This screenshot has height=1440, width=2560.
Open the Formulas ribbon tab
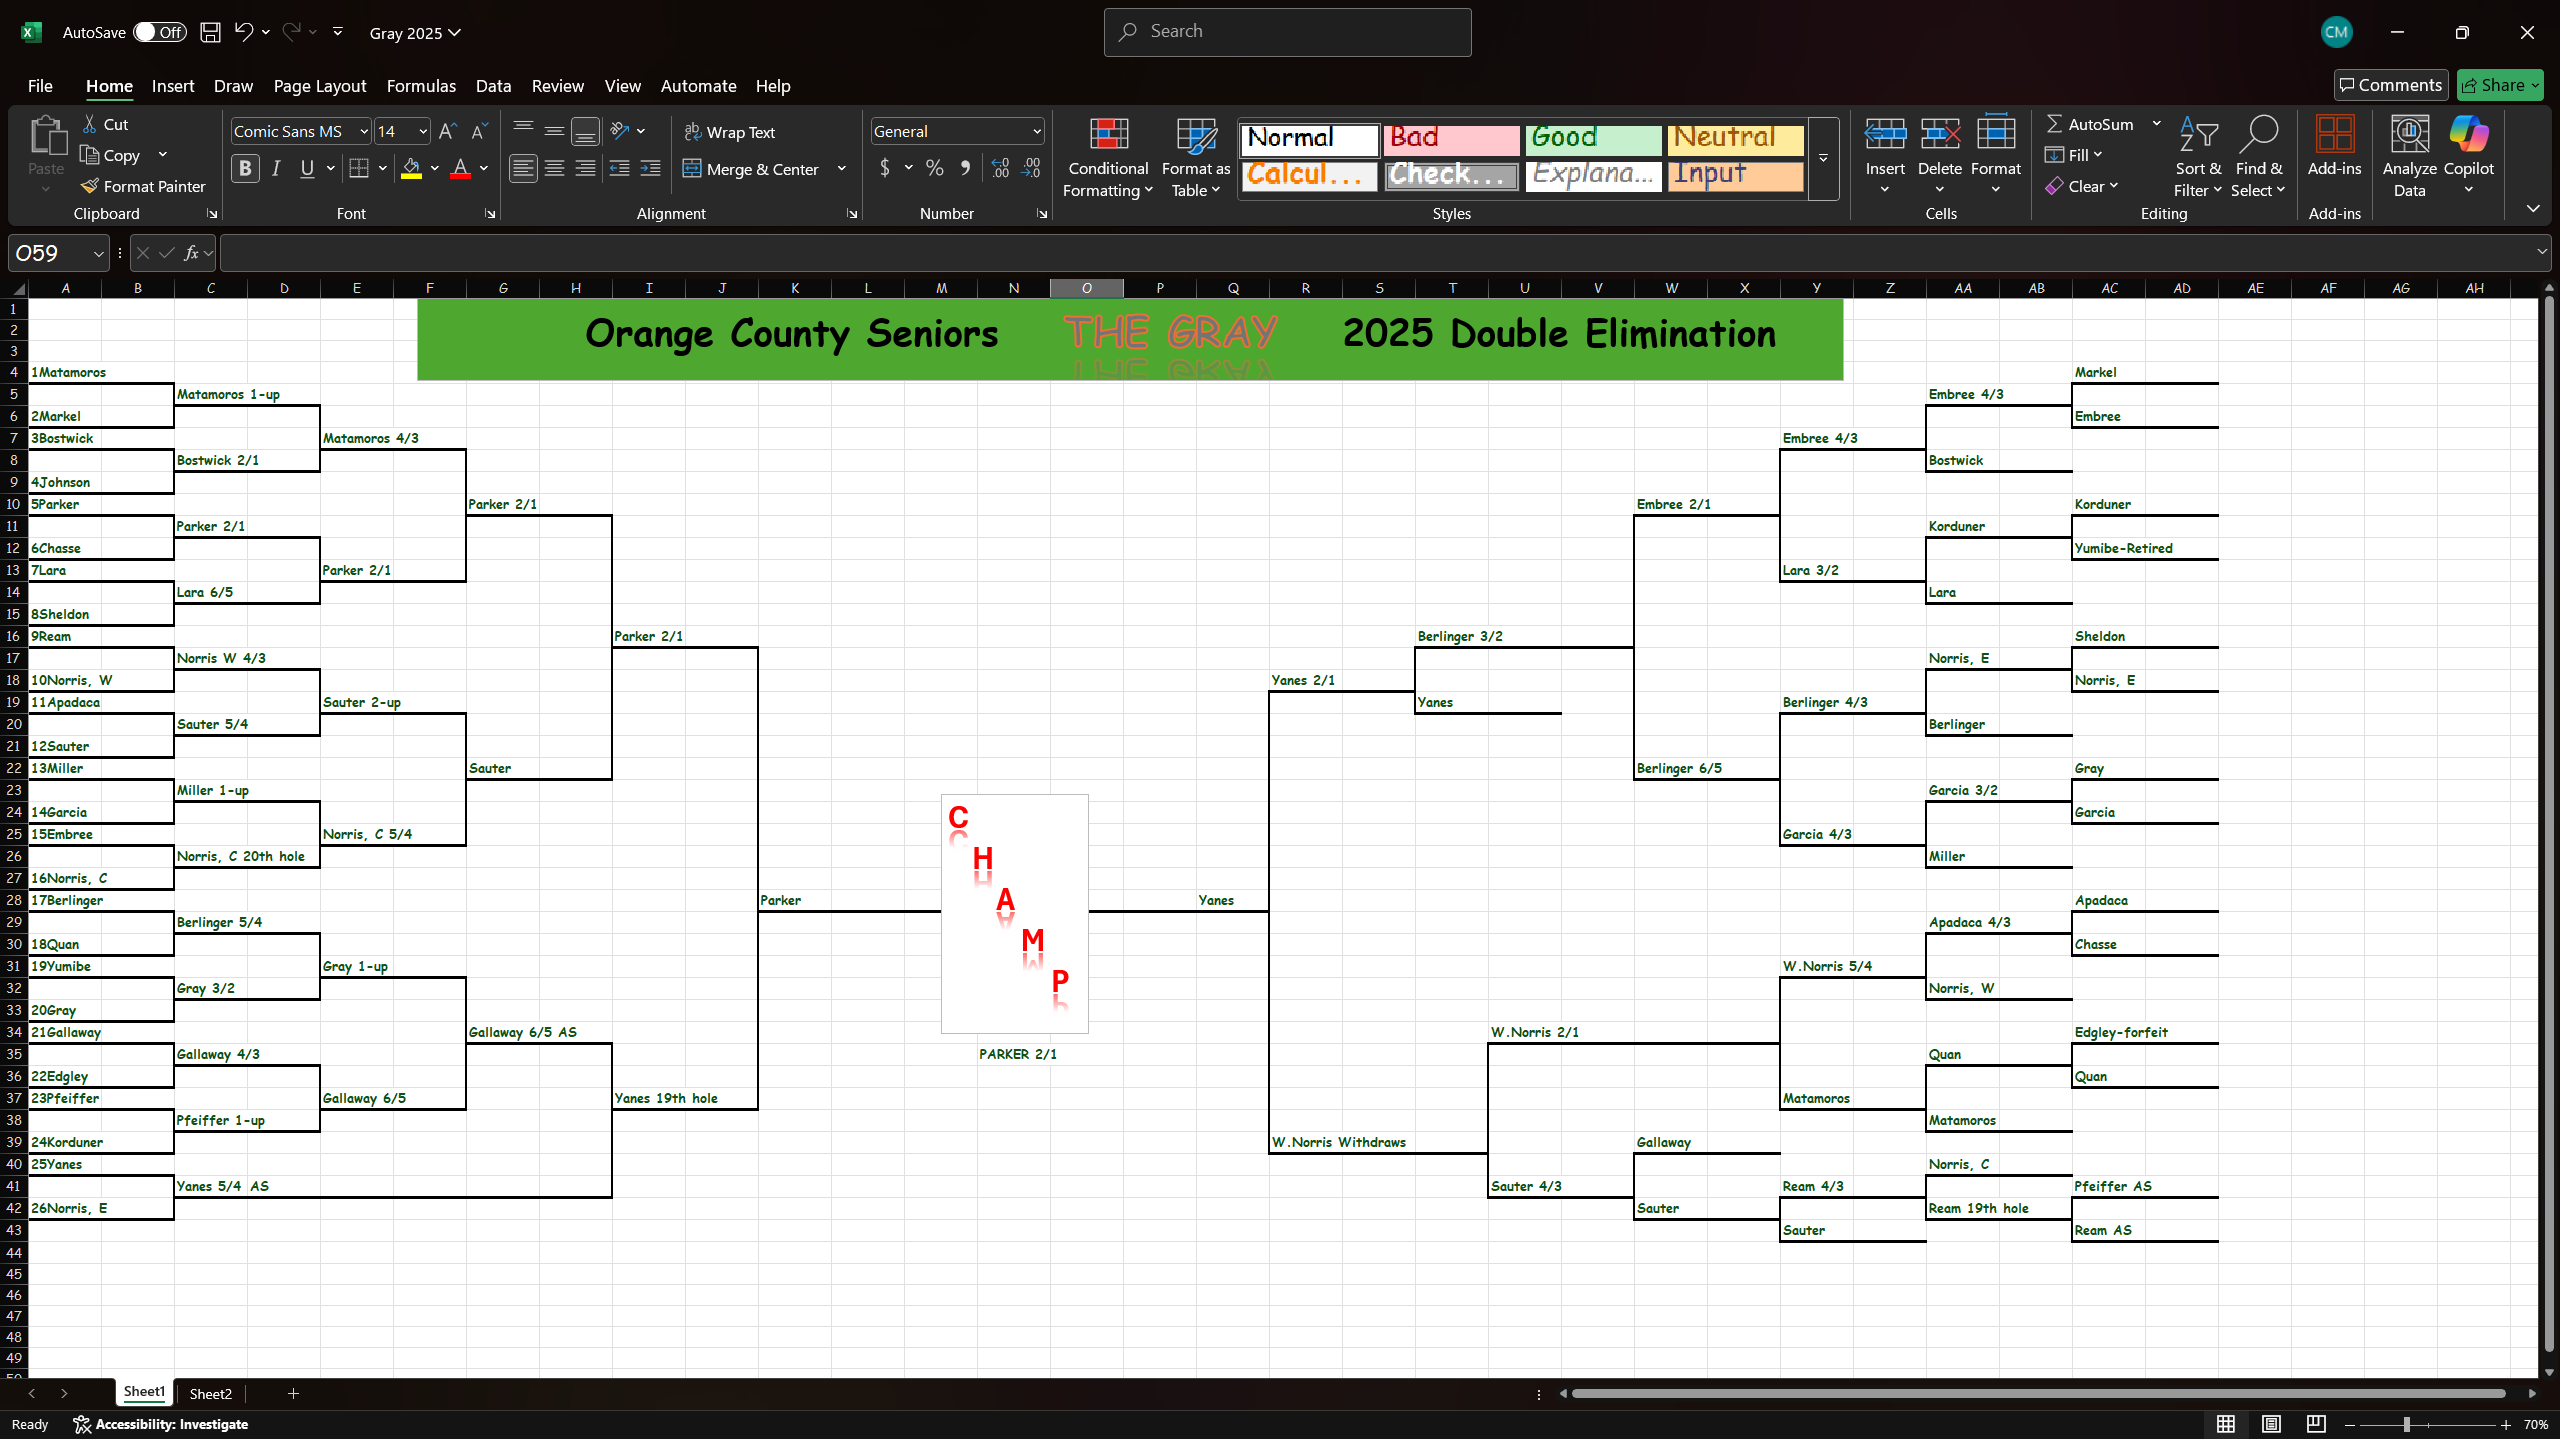coord(421,86)
